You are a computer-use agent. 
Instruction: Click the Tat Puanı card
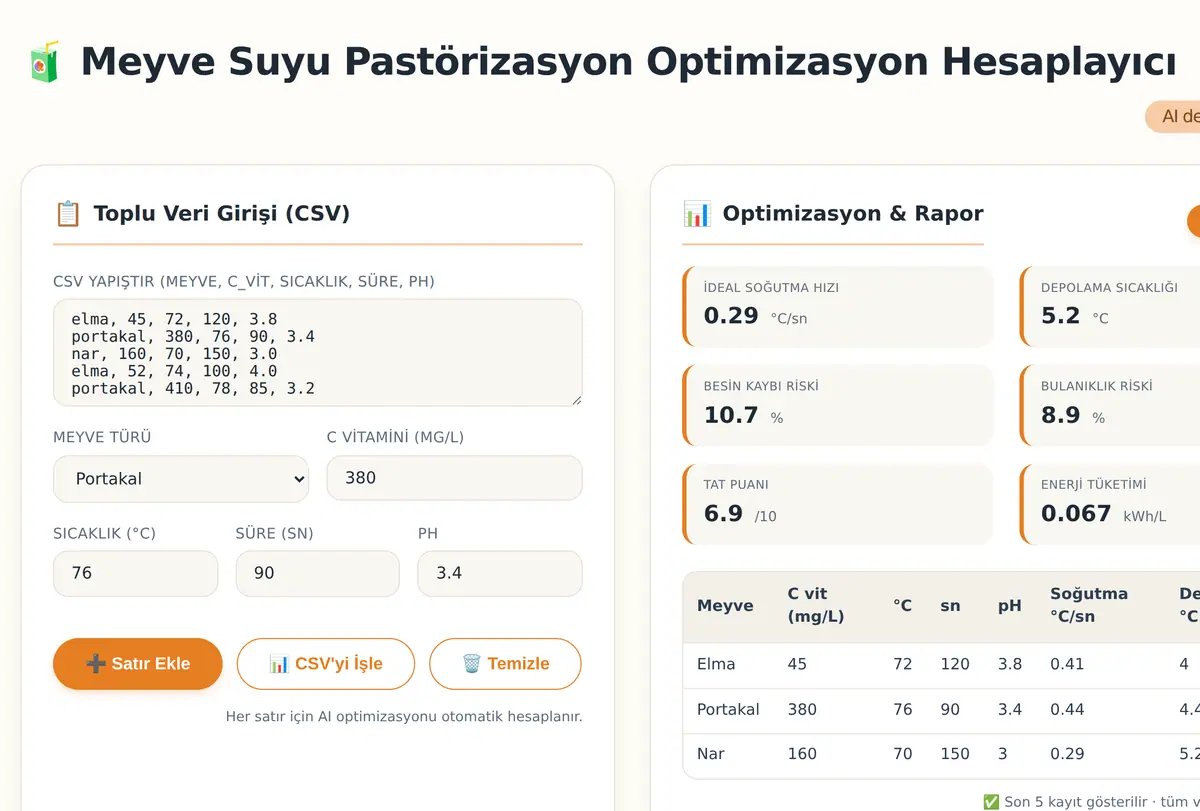pyautogui.click(x=838, y=504)
